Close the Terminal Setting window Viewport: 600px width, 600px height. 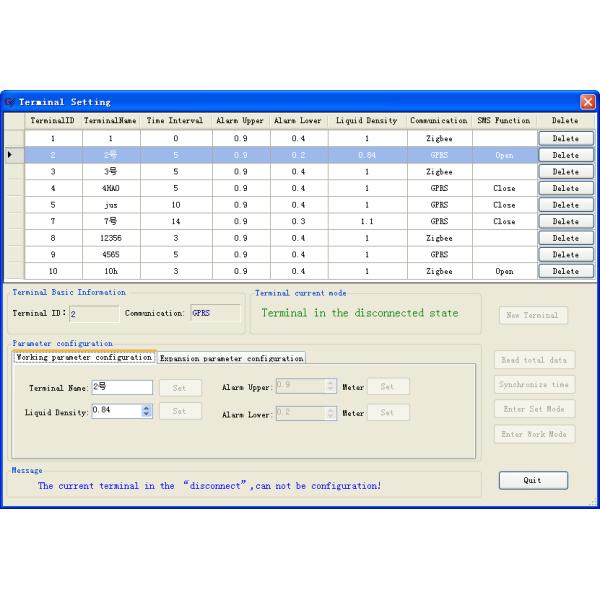[x=588, y=102]
